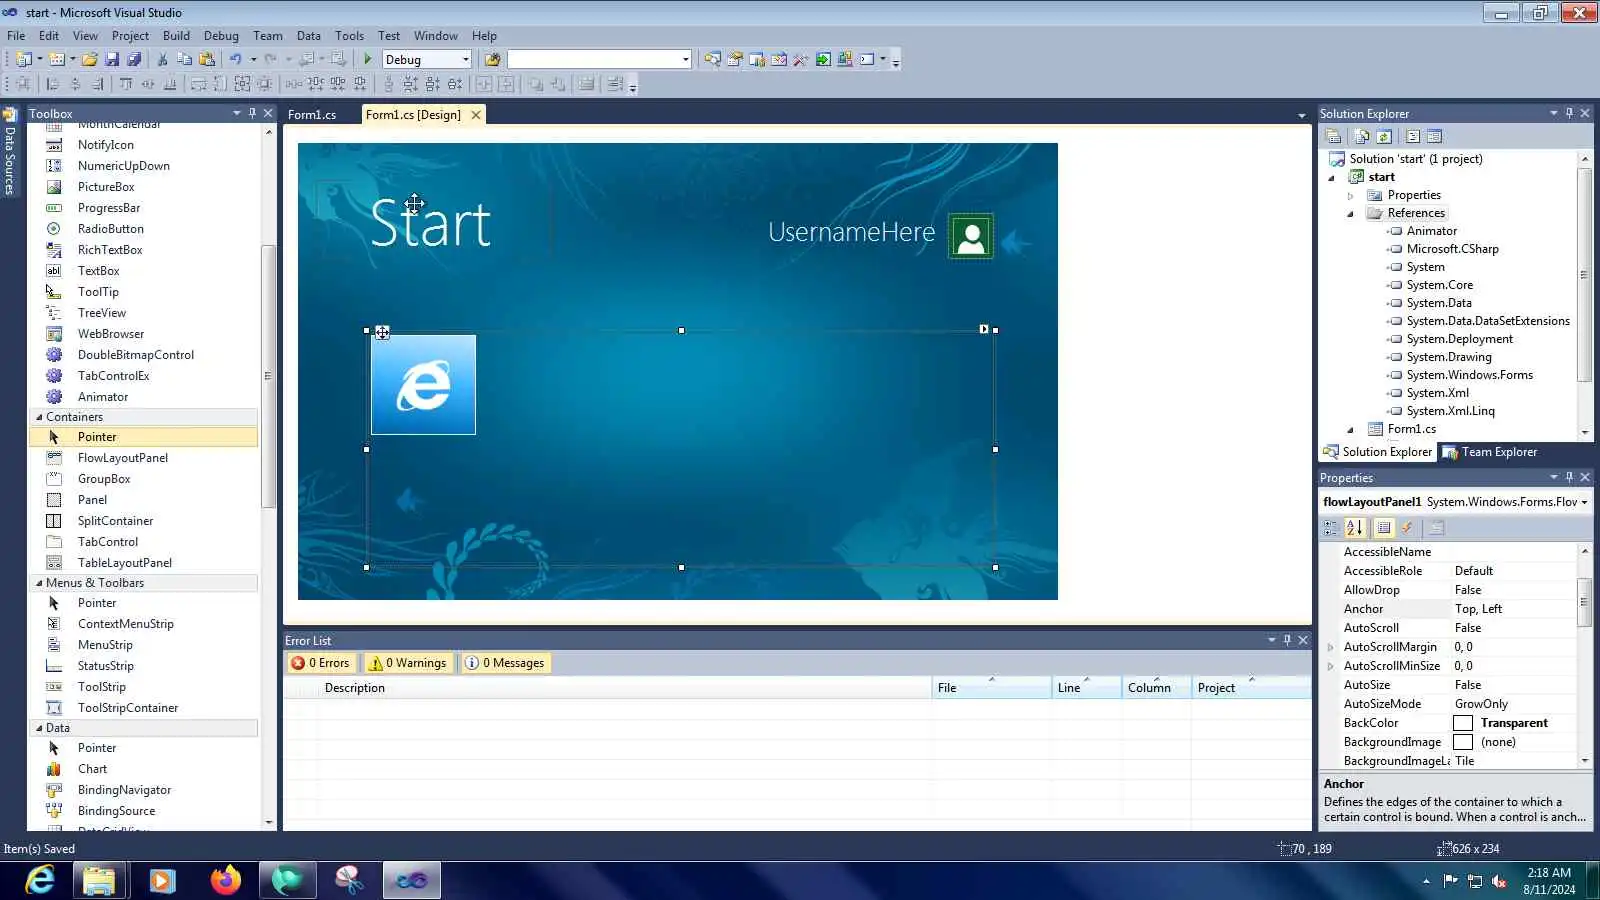Viewport: 1600px width, 900px height.
Task: Save the current file with the floppy icon
Action: pyautogui.click(x=112, y=60)
